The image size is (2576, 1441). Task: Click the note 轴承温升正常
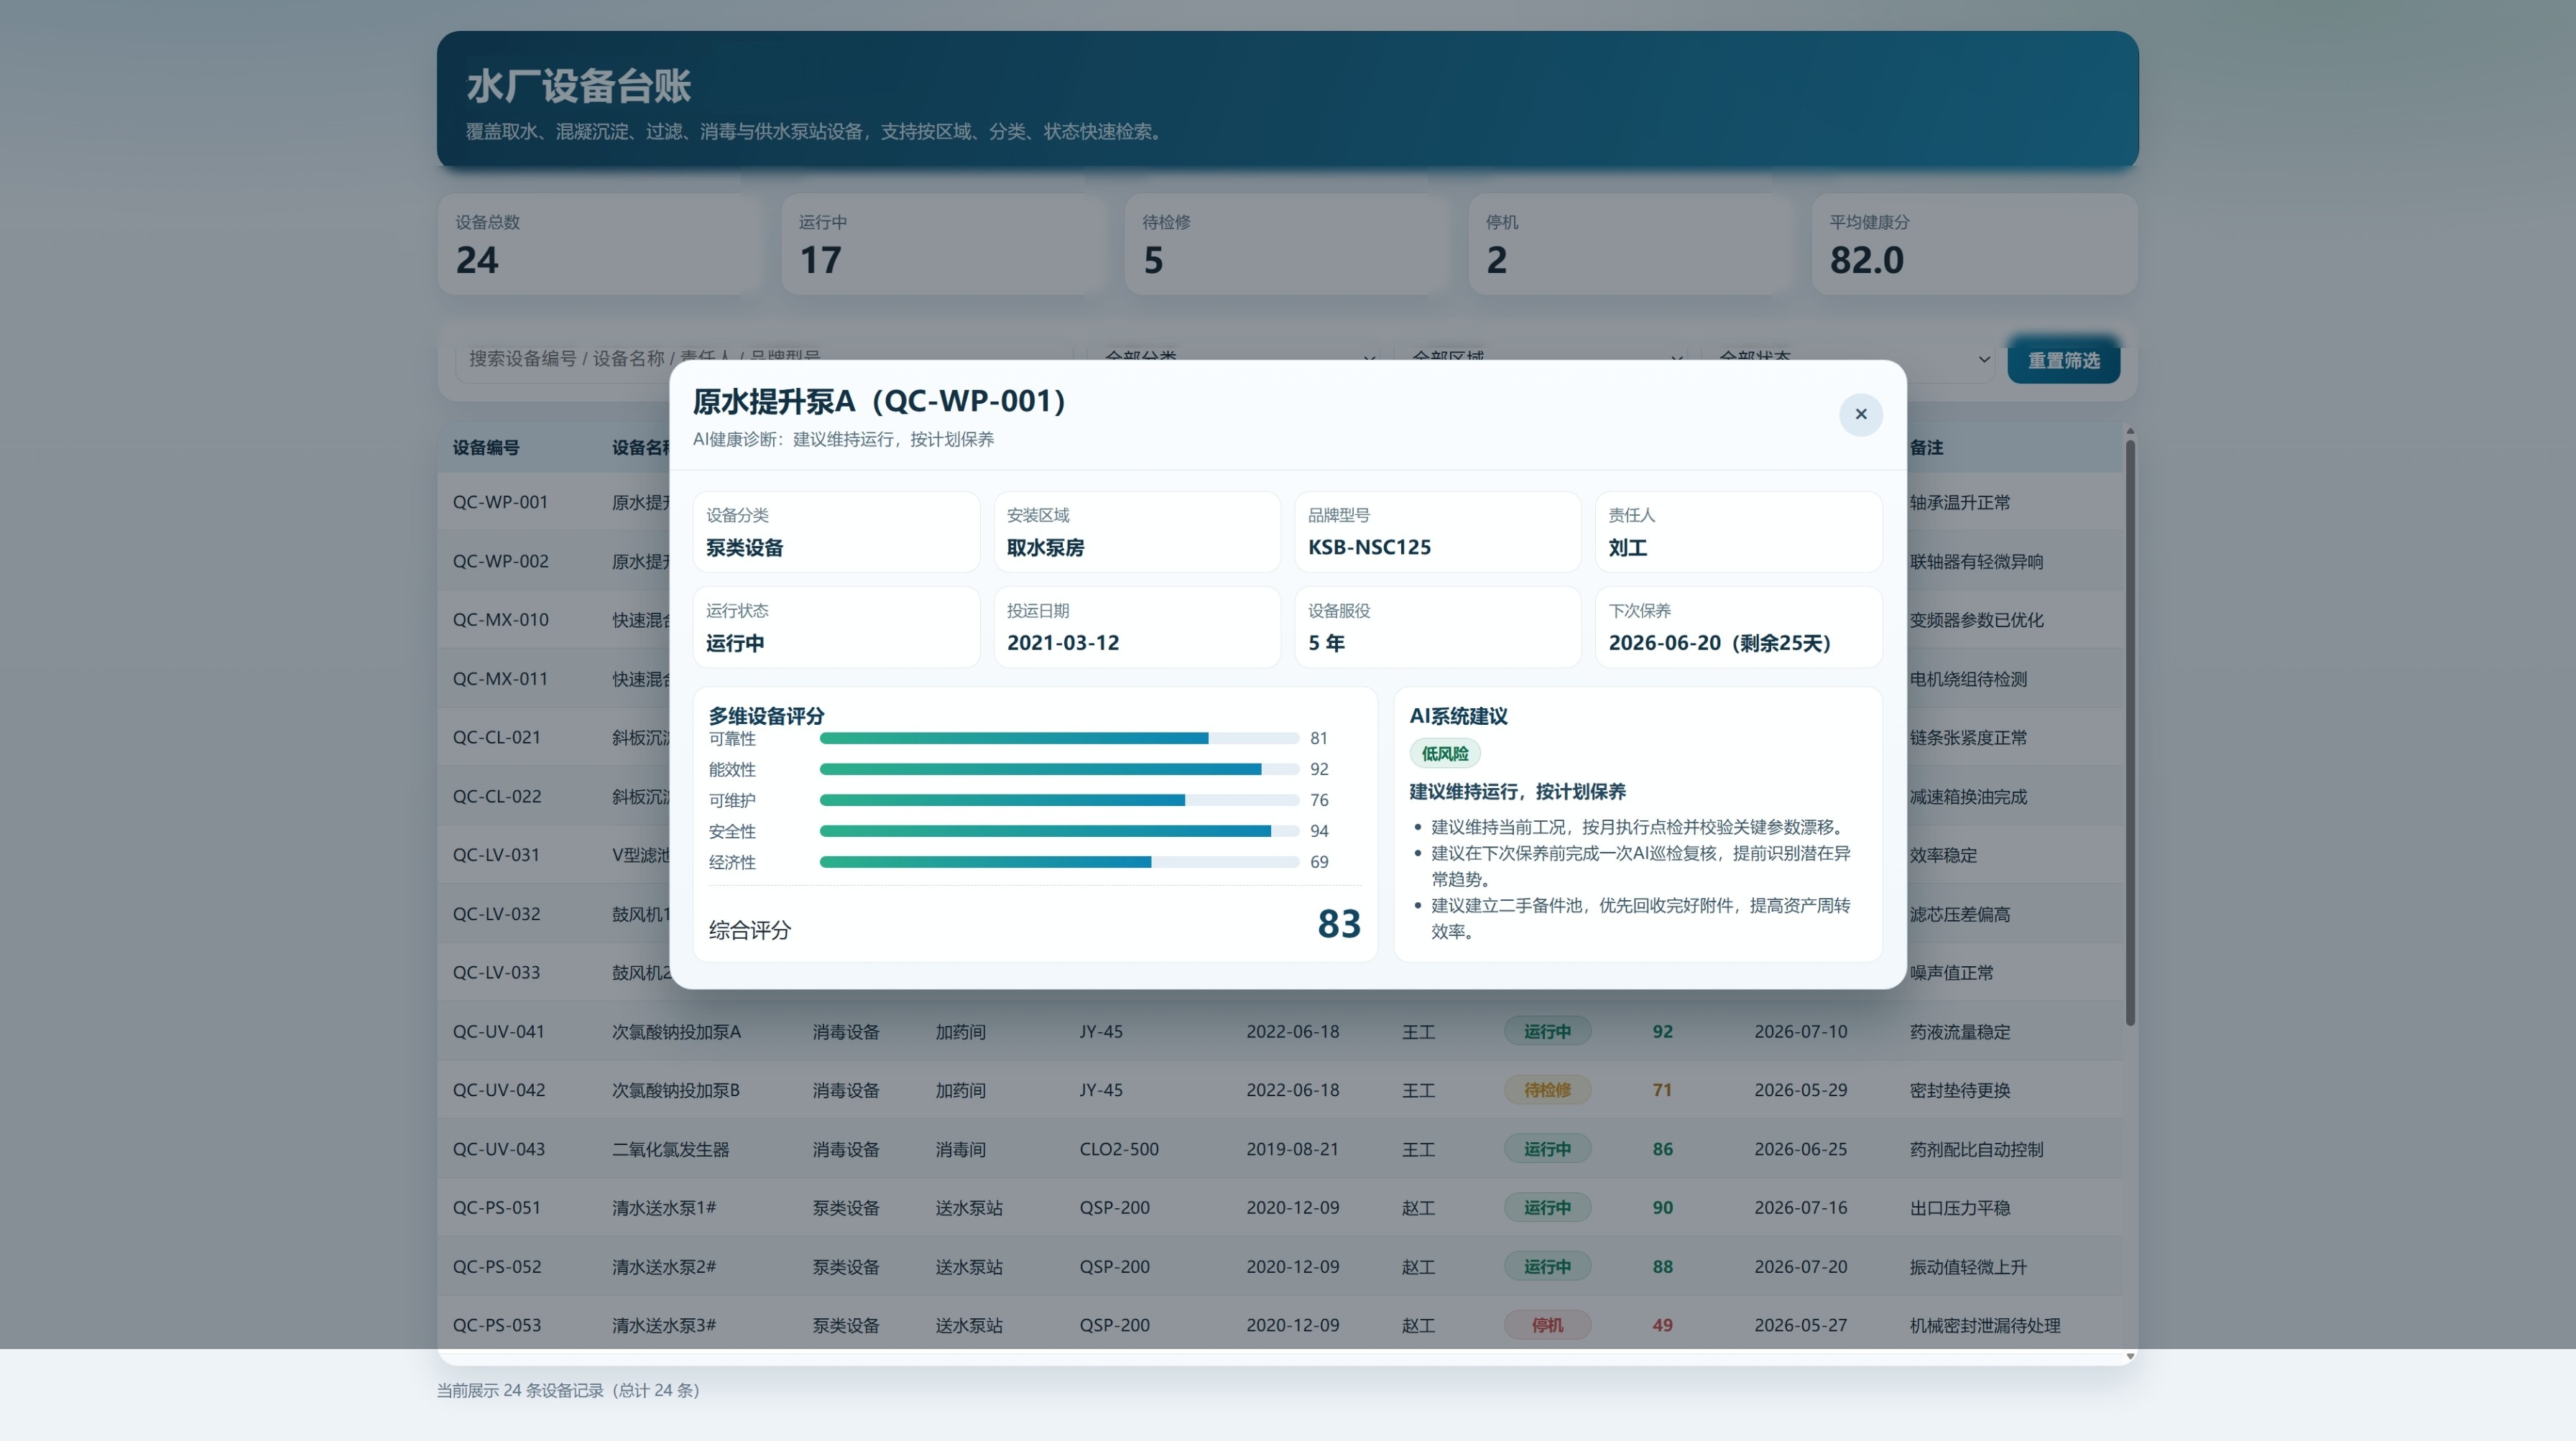click(x=1959, y=502)
